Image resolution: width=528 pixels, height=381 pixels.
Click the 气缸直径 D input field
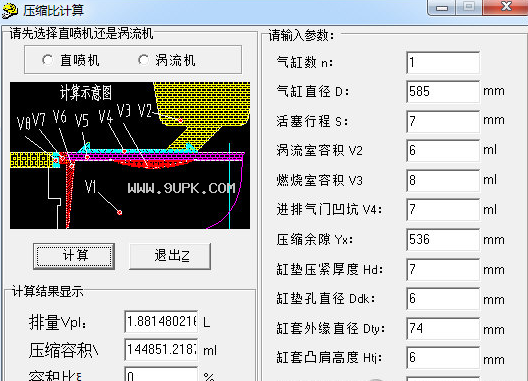click(443, 92)
